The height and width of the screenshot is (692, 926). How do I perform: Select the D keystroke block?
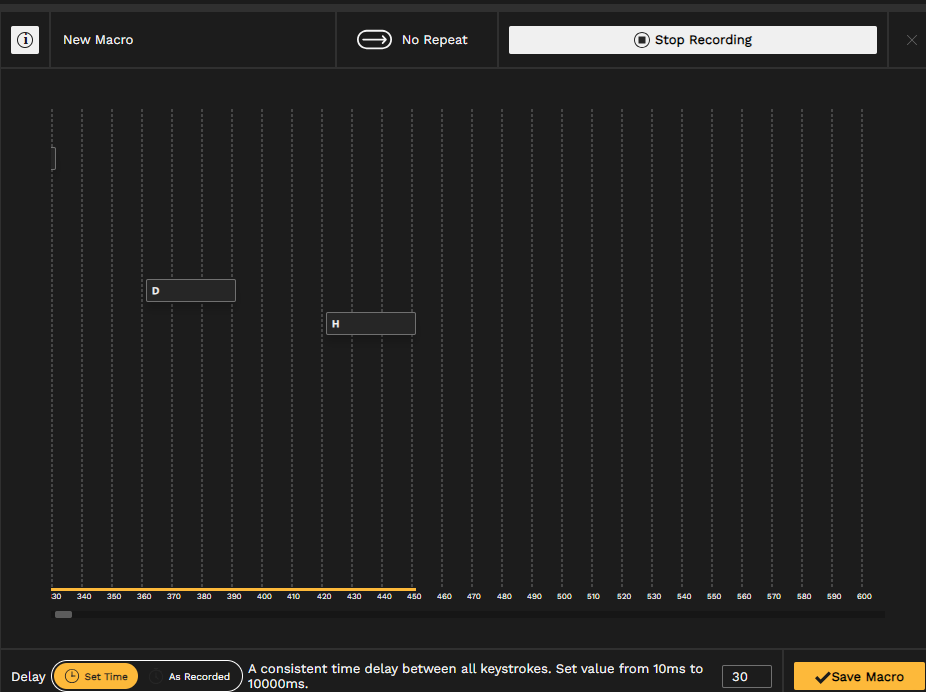click(191, 290)
